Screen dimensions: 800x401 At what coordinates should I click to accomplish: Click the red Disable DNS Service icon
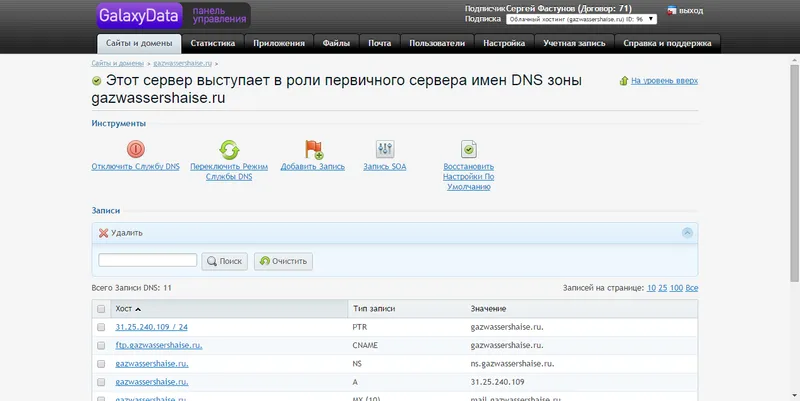pos(136,149)
